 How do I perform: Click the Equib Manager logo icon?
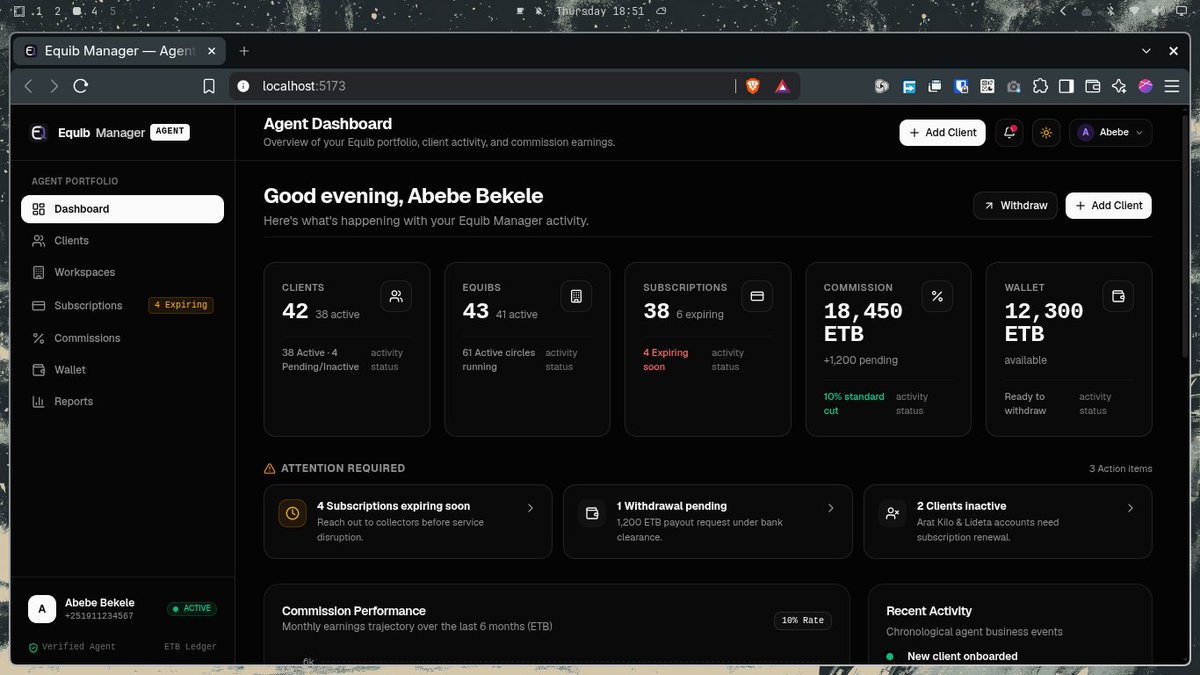39,132
